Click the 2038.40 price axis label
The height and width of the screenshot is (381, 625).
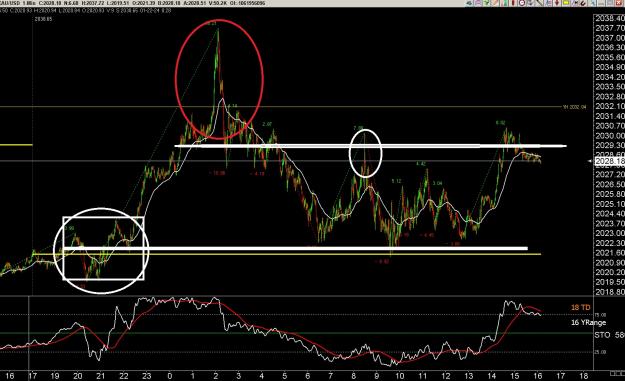[x=610, y=18]
